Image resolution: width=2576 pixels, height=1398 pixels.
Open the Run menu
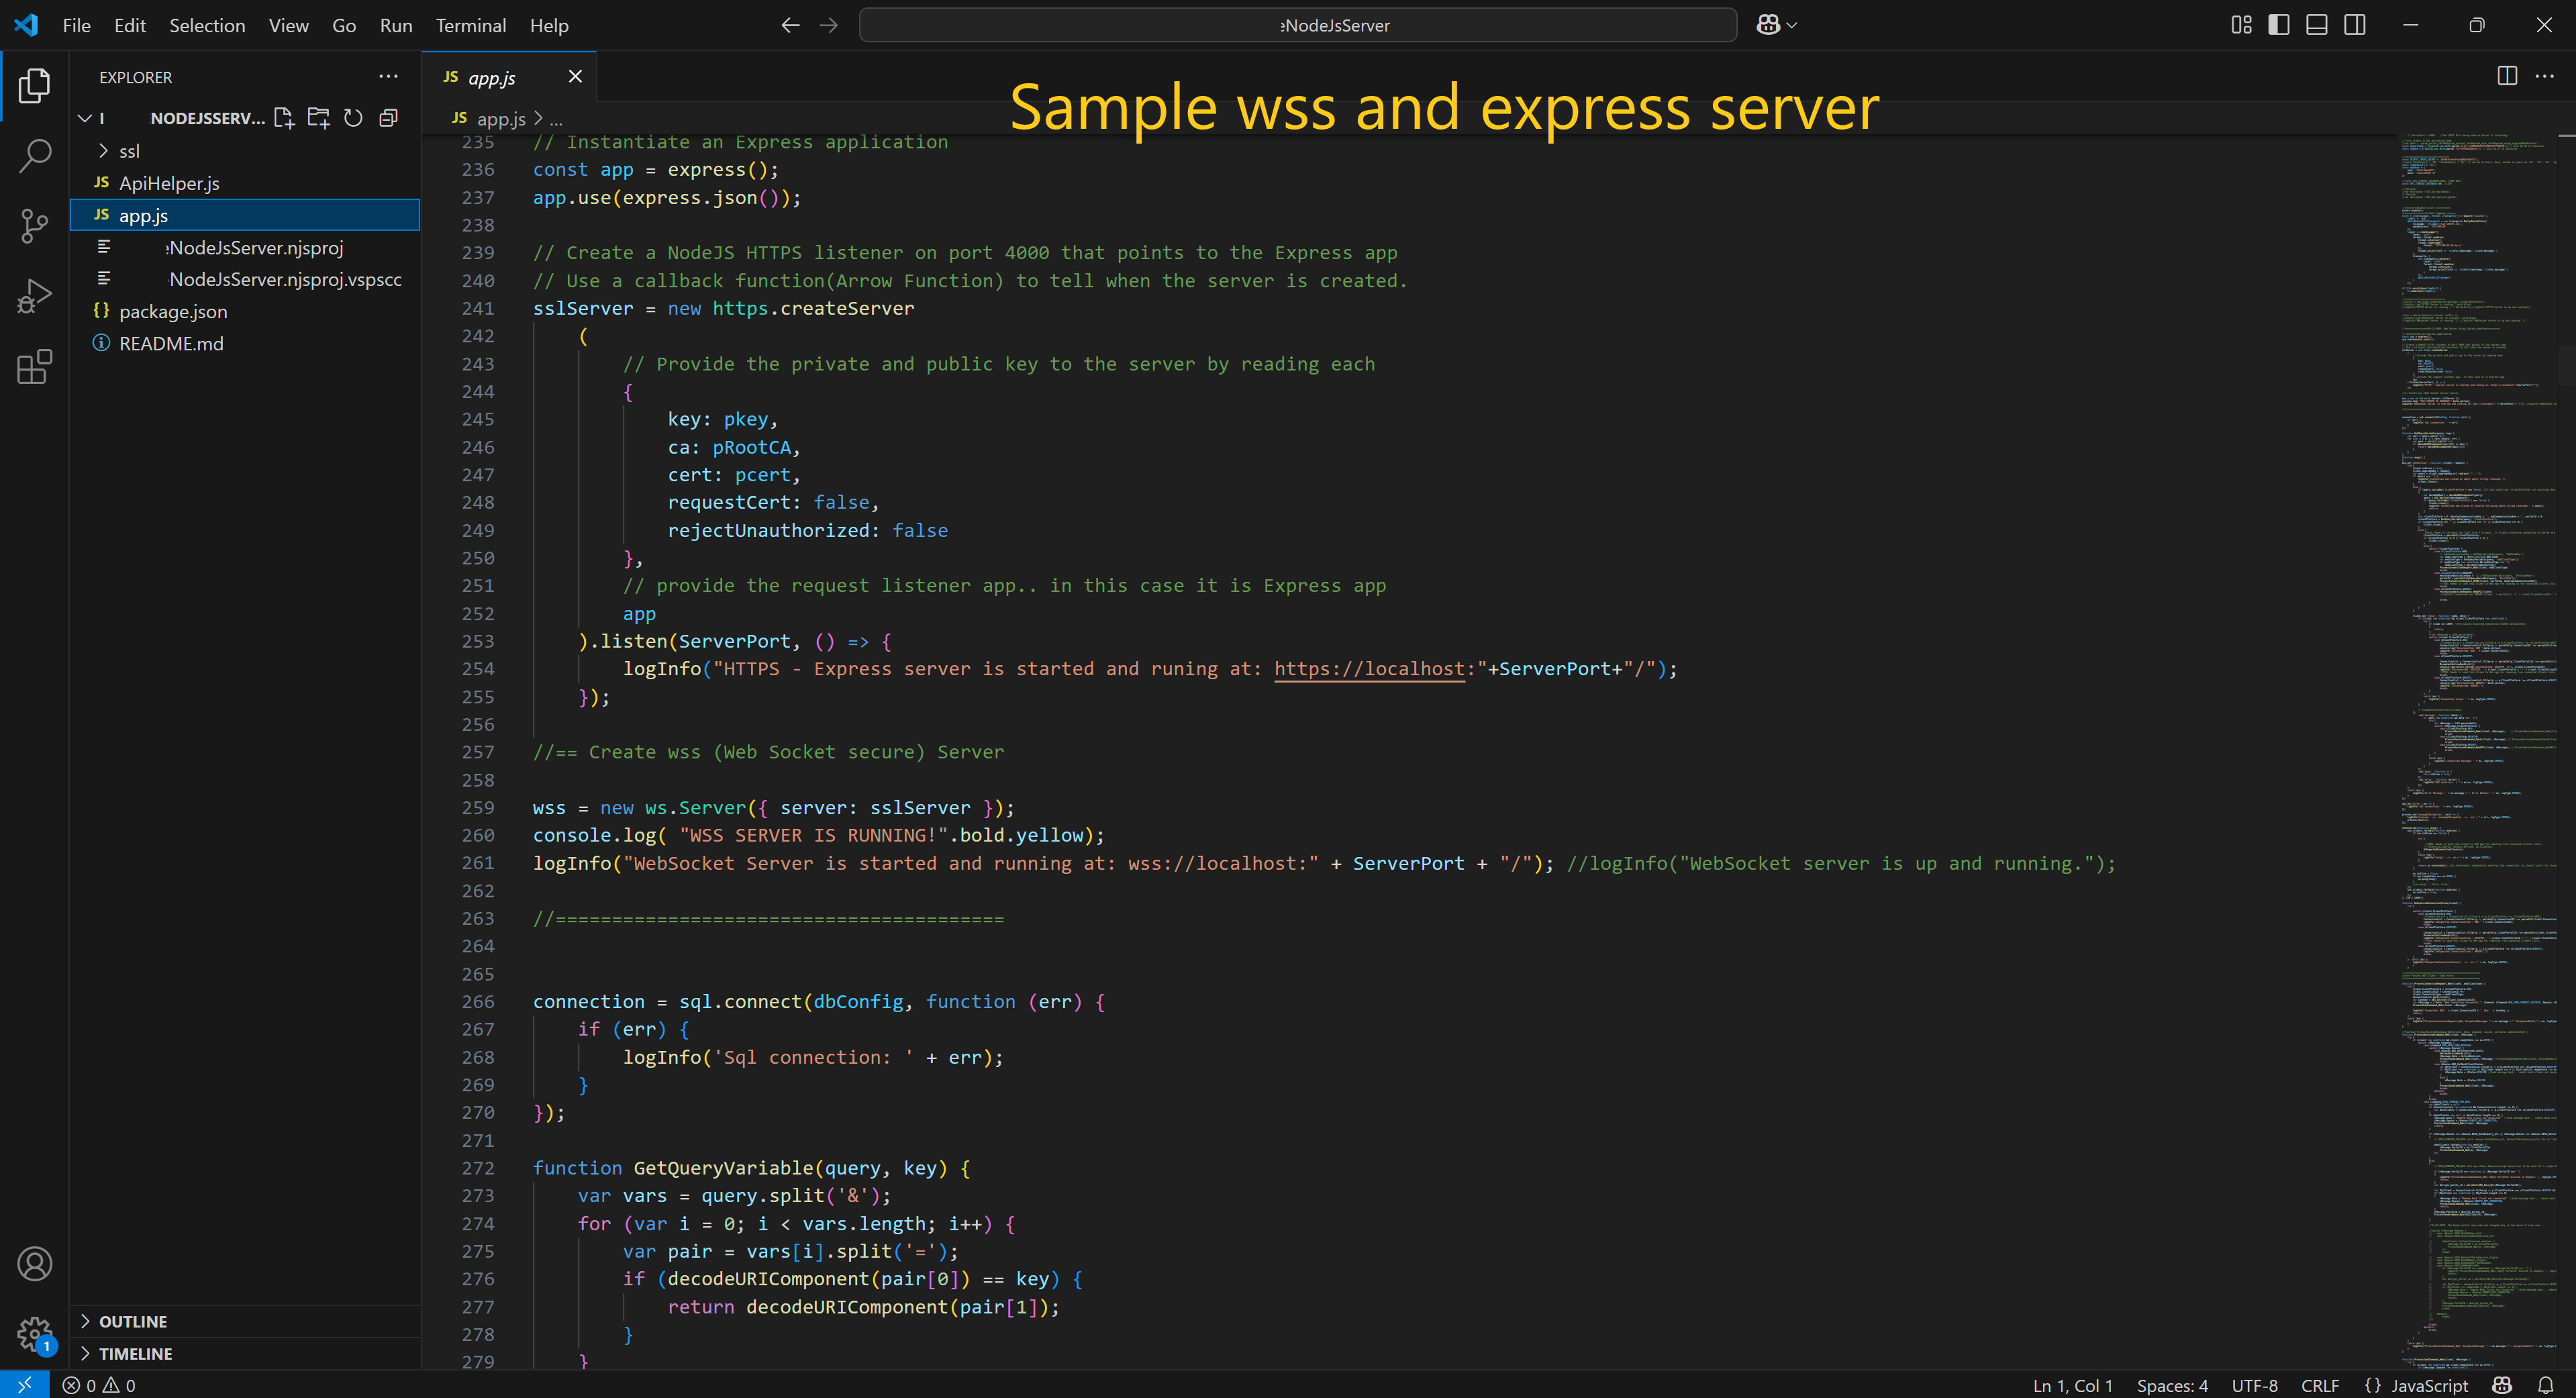point(396,25)
